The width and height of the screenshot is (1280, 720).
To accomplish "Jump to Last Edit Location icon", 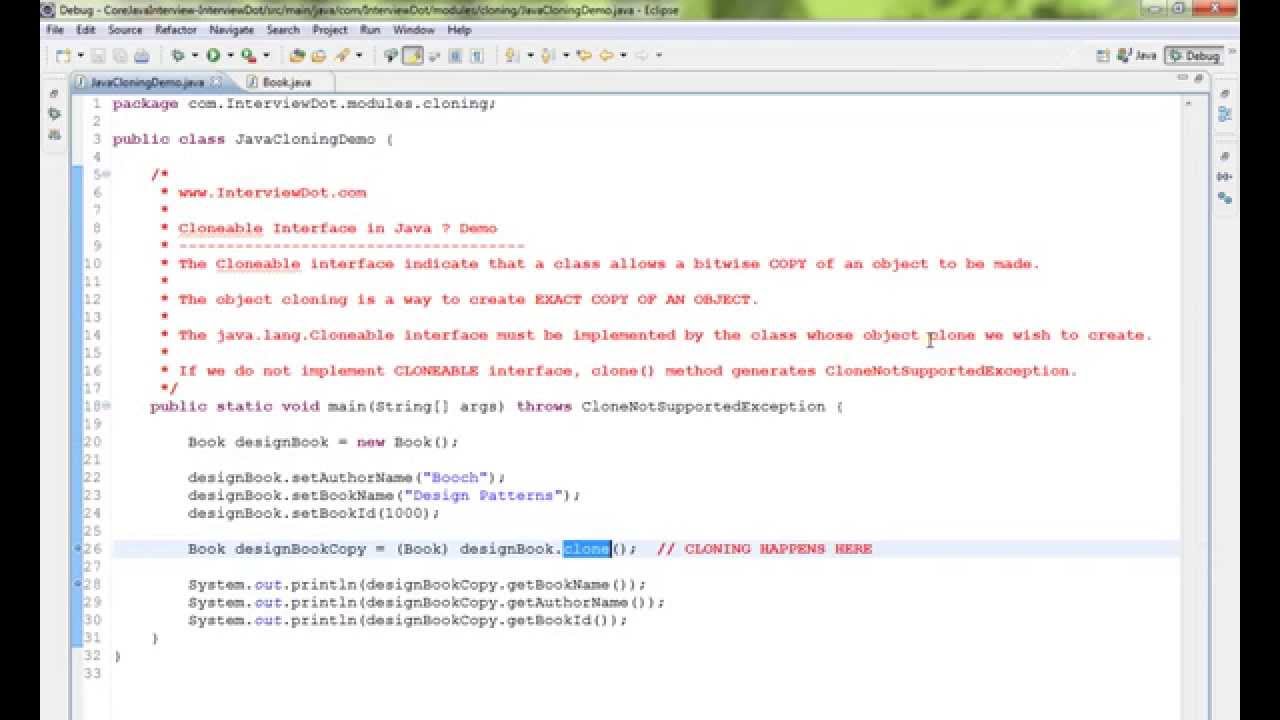I will [584, 56].
